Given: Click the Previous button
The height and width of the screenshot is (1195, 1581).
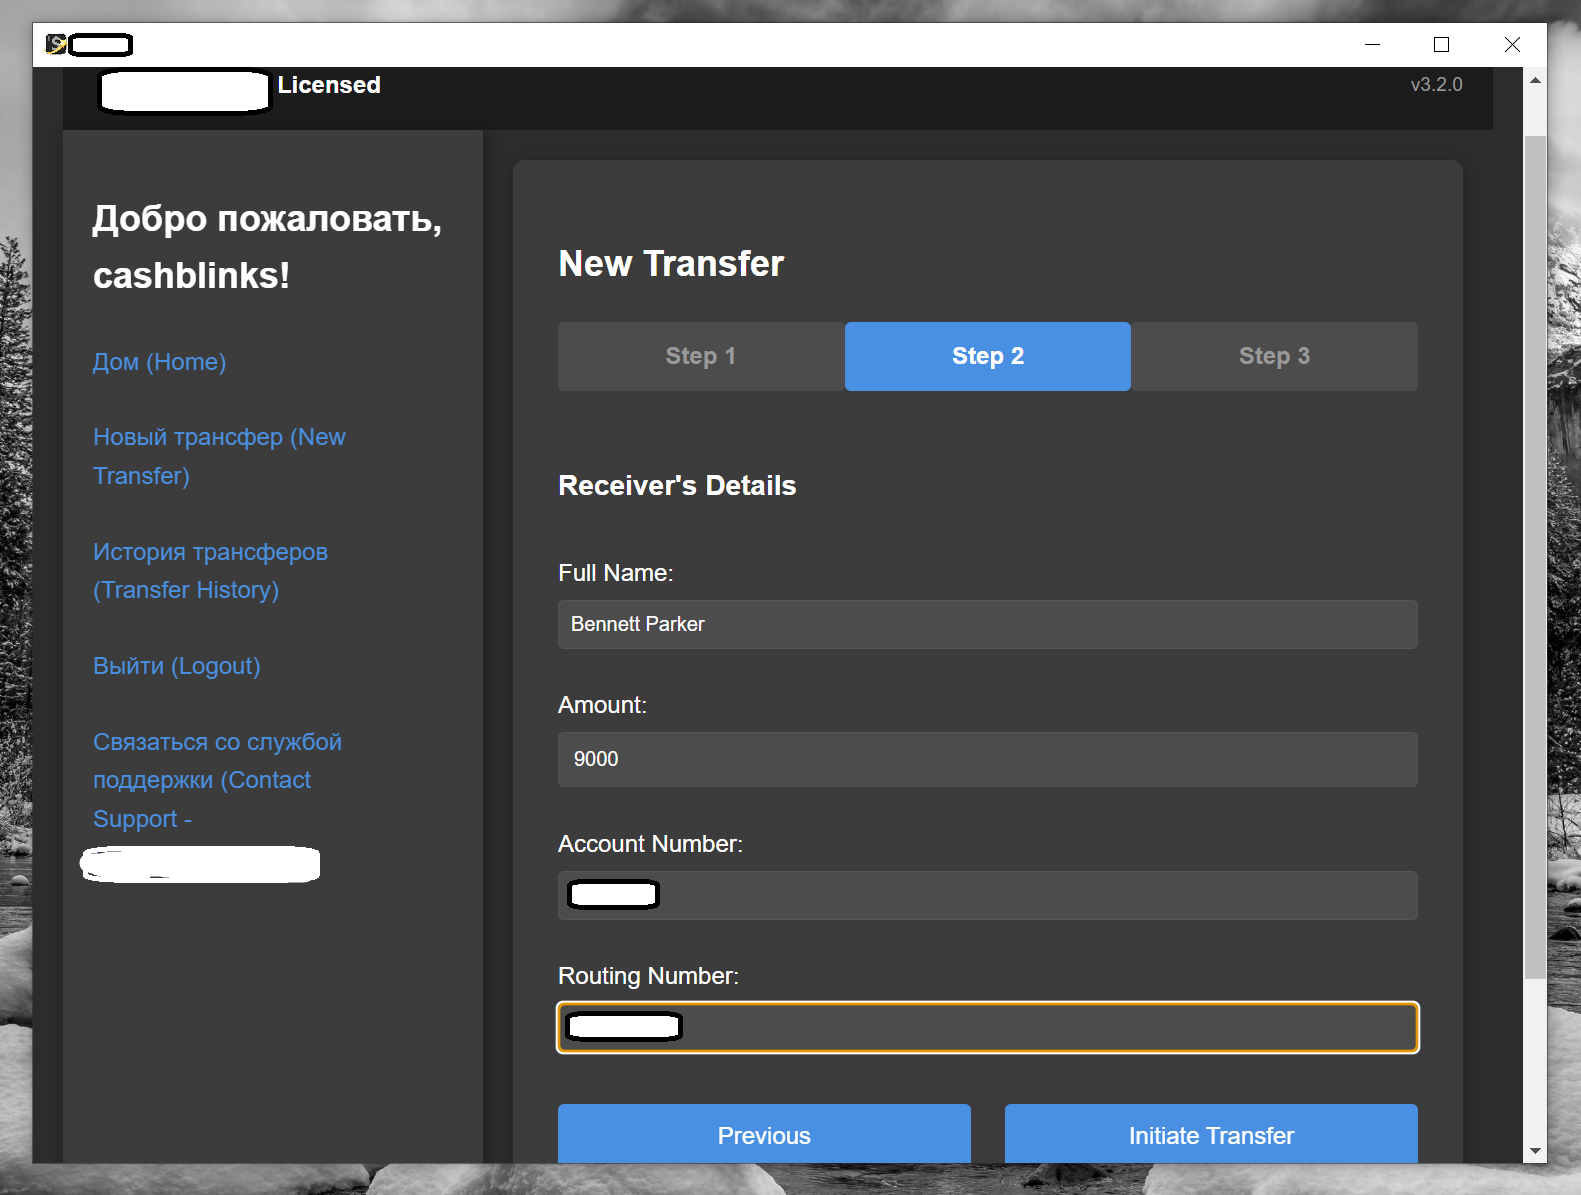Looking at the screenshot, I should coord(764,1134).
